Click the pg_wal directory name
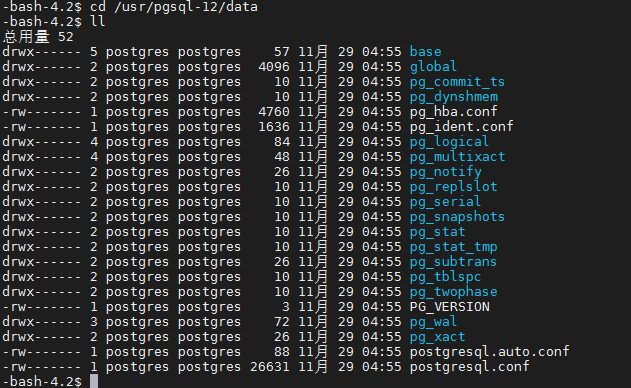 pos(433,322)
